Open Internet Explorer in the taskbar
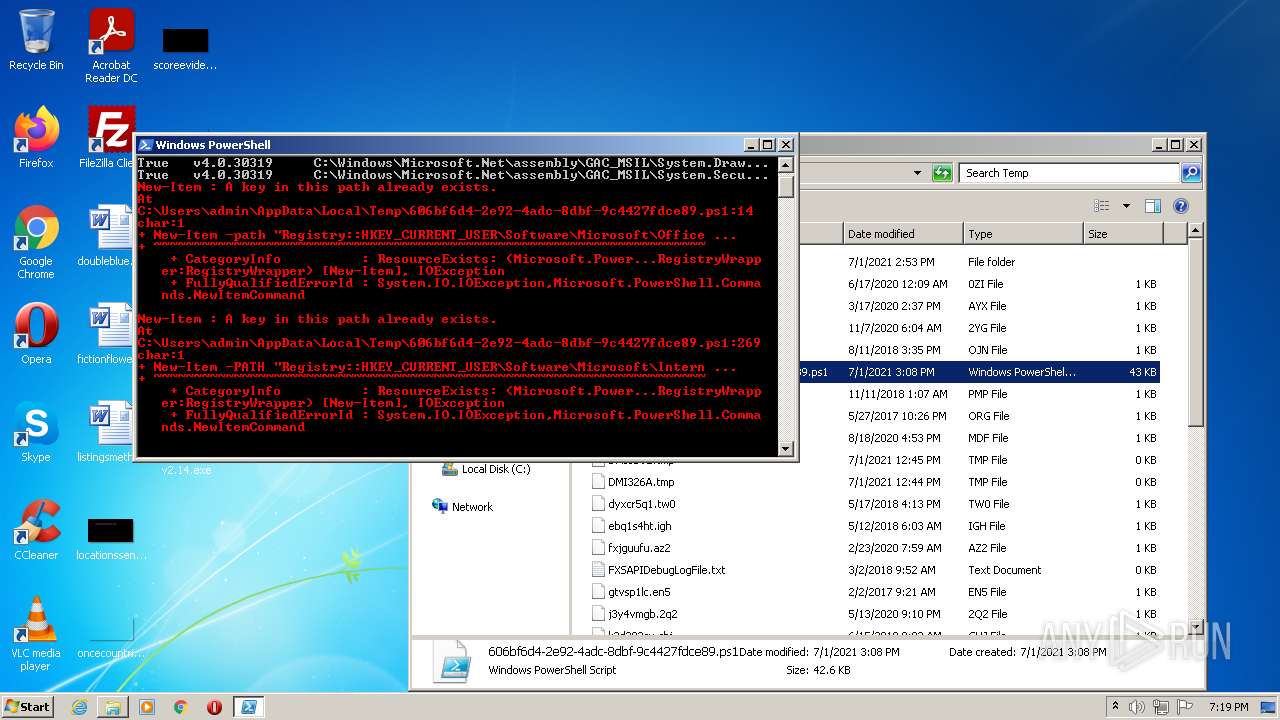The image size is (1280, 720). [79, 707]
